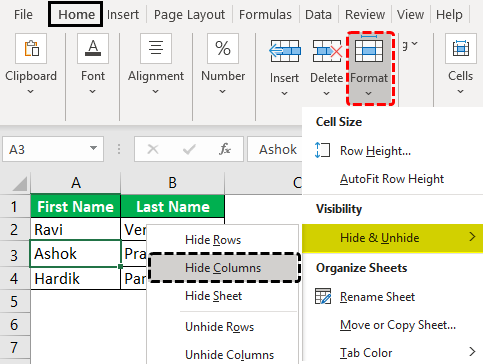
Task: Open the File tab
Action: click(x=23, y=15)
